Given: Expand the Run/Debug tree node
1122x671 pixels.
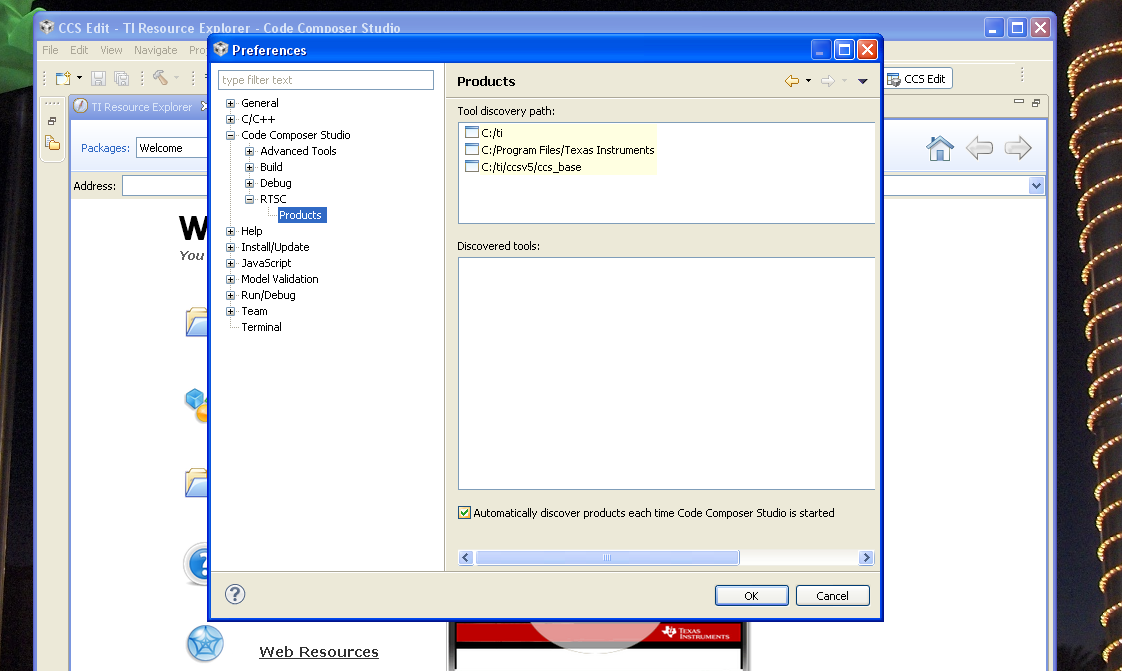Looking at the screenshot, I should click(230, 295).
